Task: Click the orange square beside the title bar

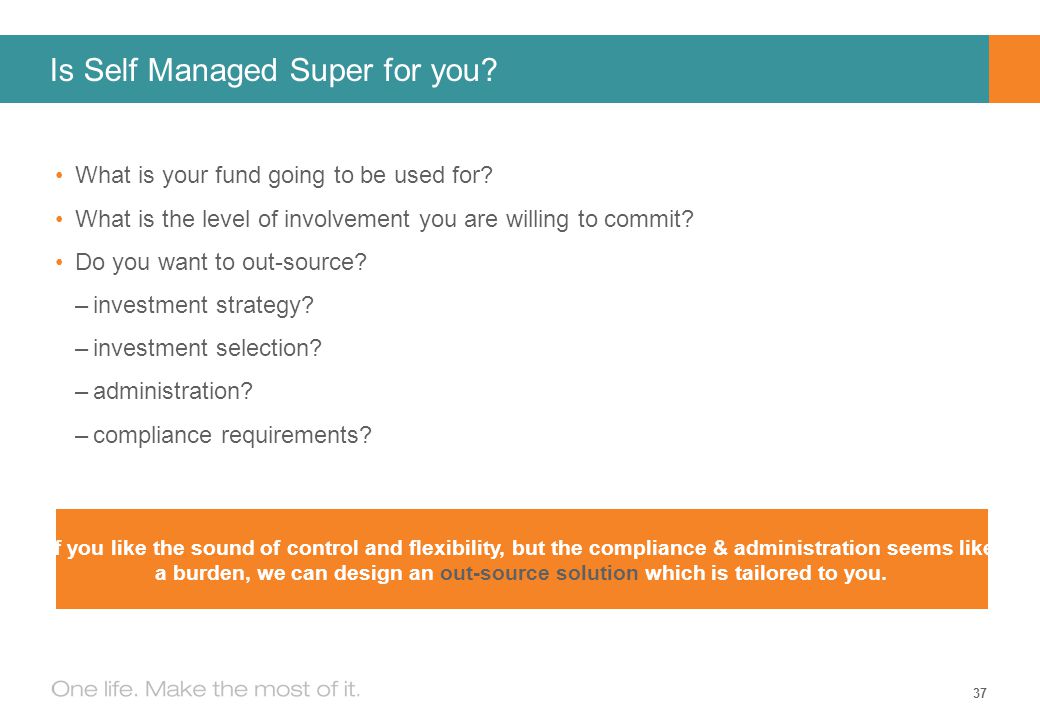Action: 1014,69
